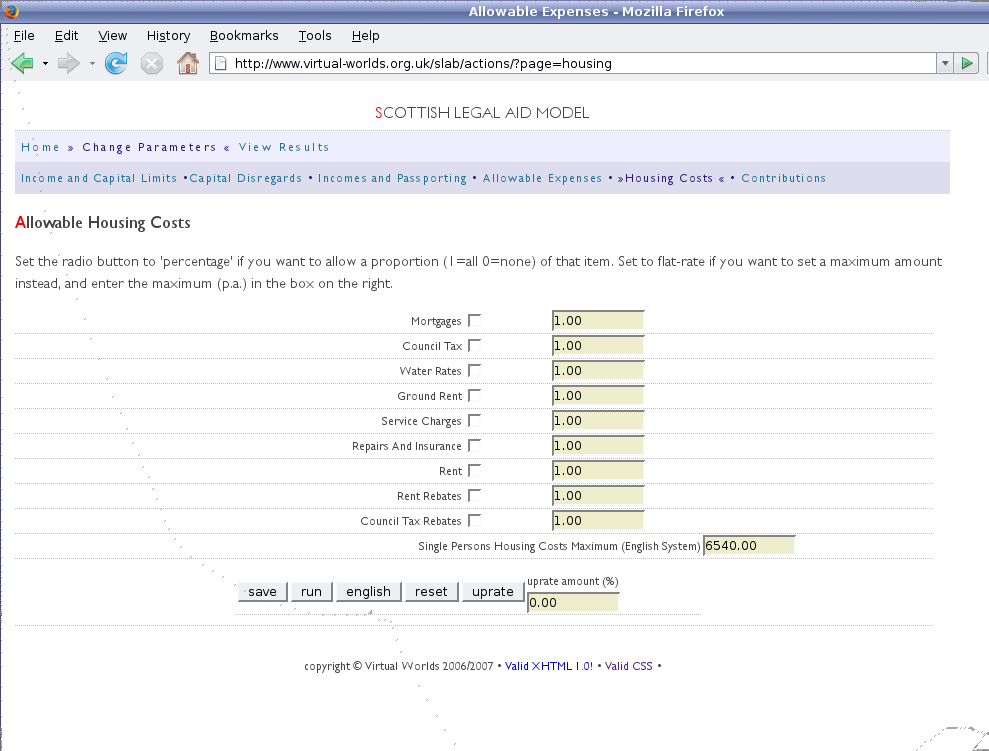
Task: Open the Contributions link
Action: 783,178
